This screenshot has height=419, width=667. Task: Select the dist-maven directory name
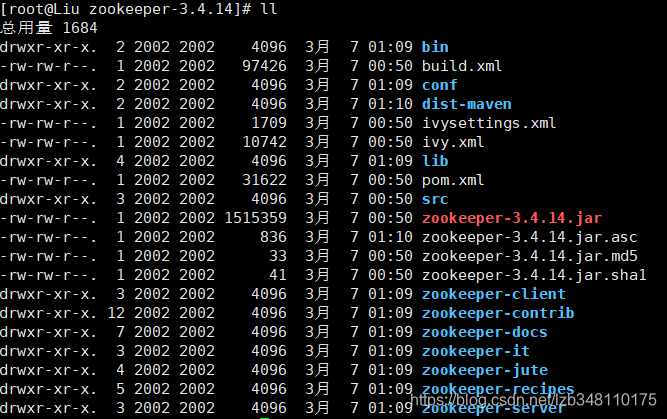click(x=466, y=104)
